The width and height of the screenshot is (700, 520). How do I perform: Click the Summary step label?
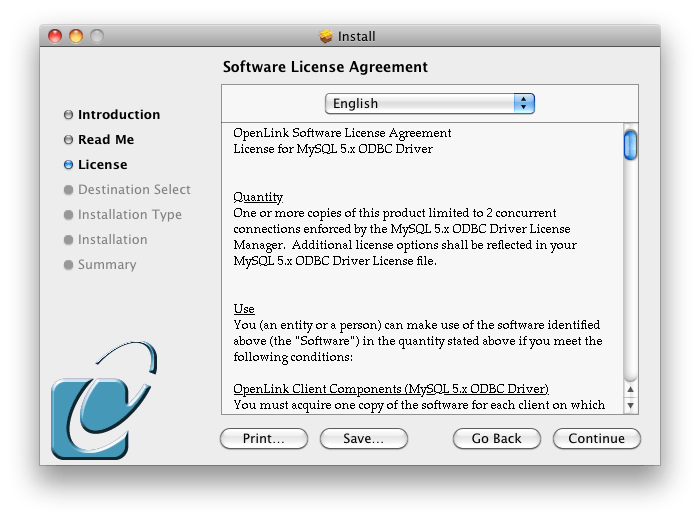pos(107,265)
